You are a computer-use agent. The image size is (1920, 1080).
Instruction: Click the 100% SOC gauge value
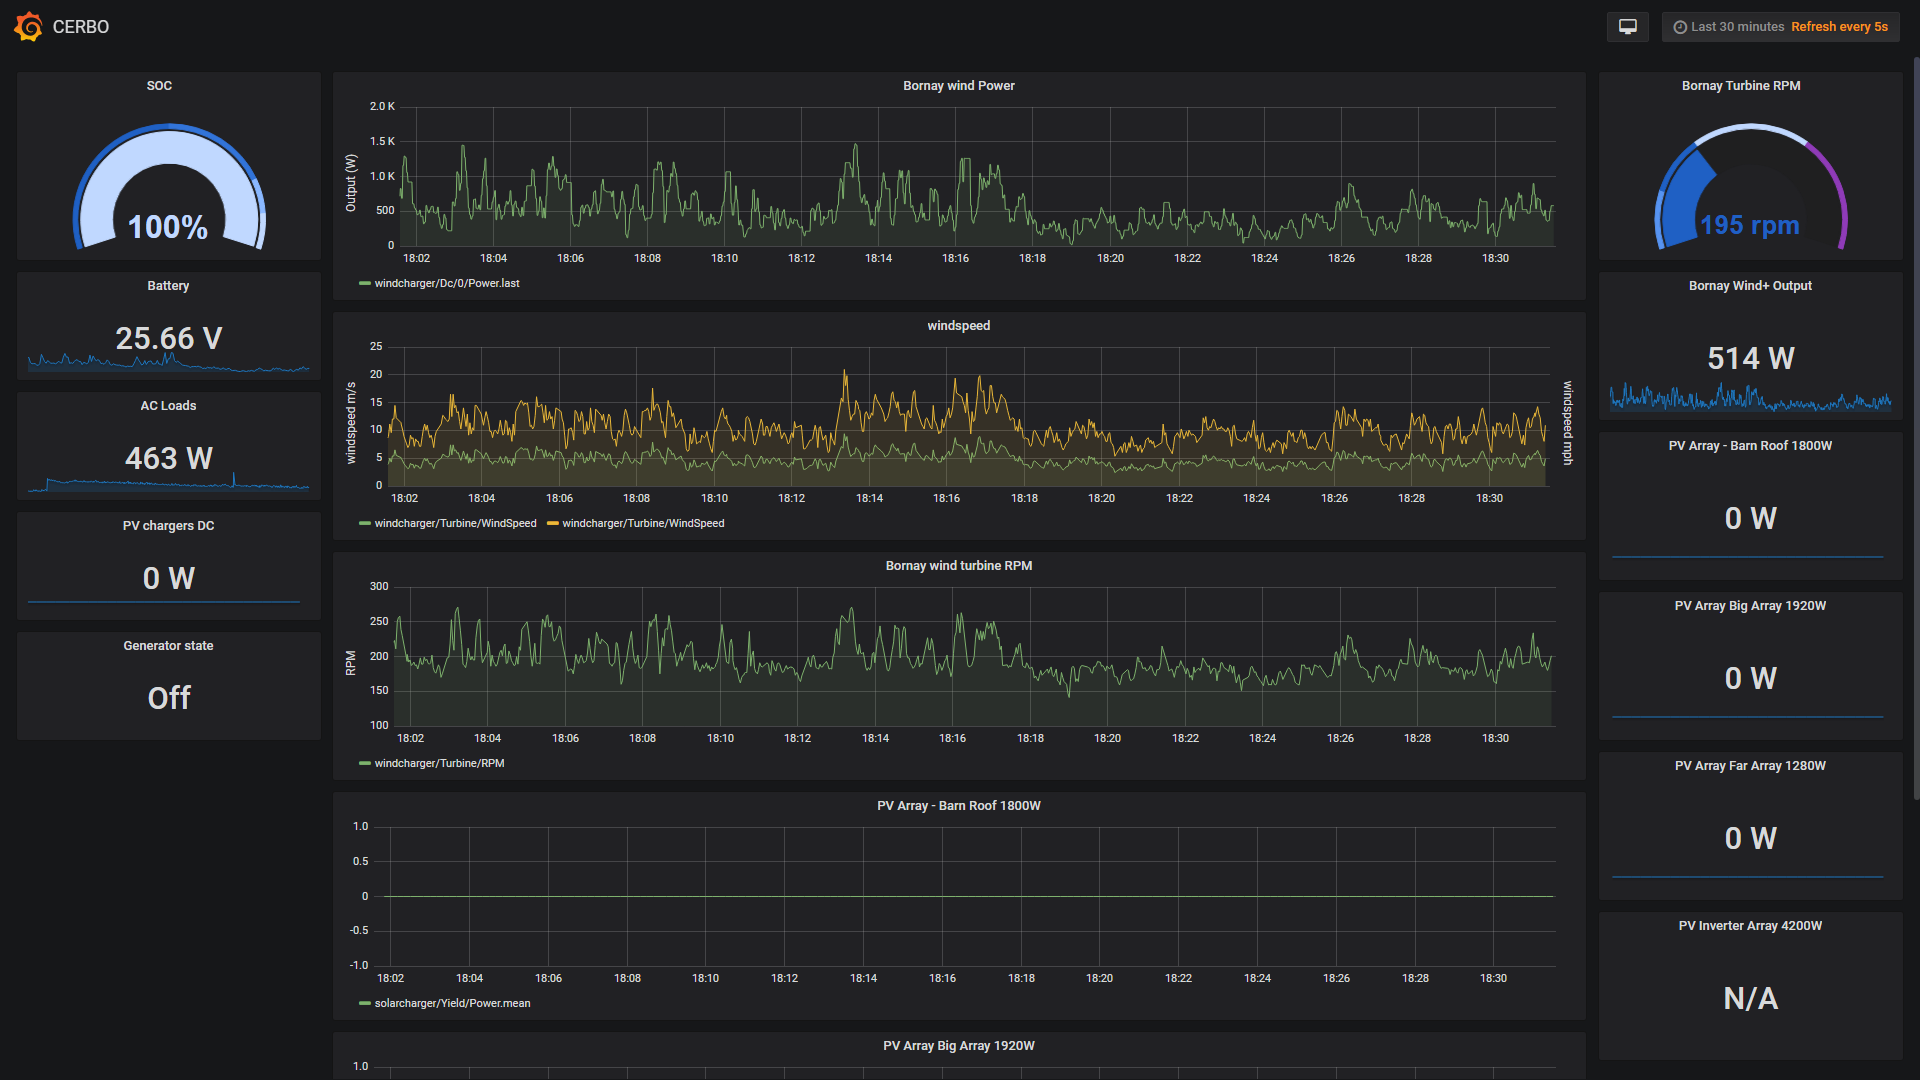point(168,227)
